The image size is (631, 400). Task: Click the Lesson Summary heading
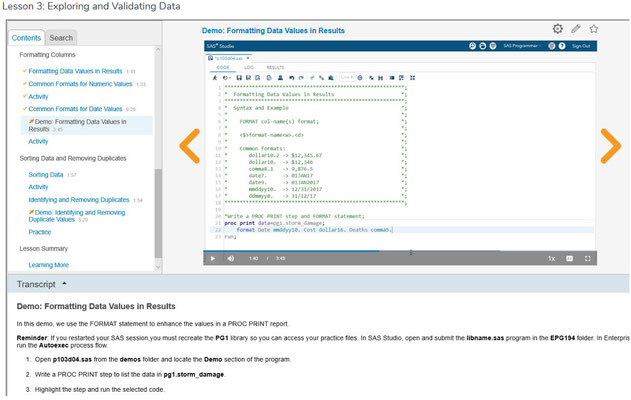click(x=43, y=248)
